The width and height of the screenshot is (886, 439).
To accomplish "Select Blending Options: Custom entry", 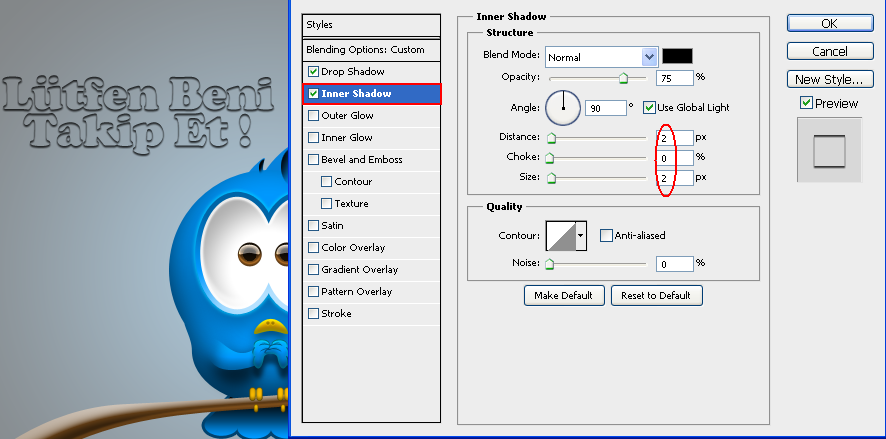I will 371,50.
